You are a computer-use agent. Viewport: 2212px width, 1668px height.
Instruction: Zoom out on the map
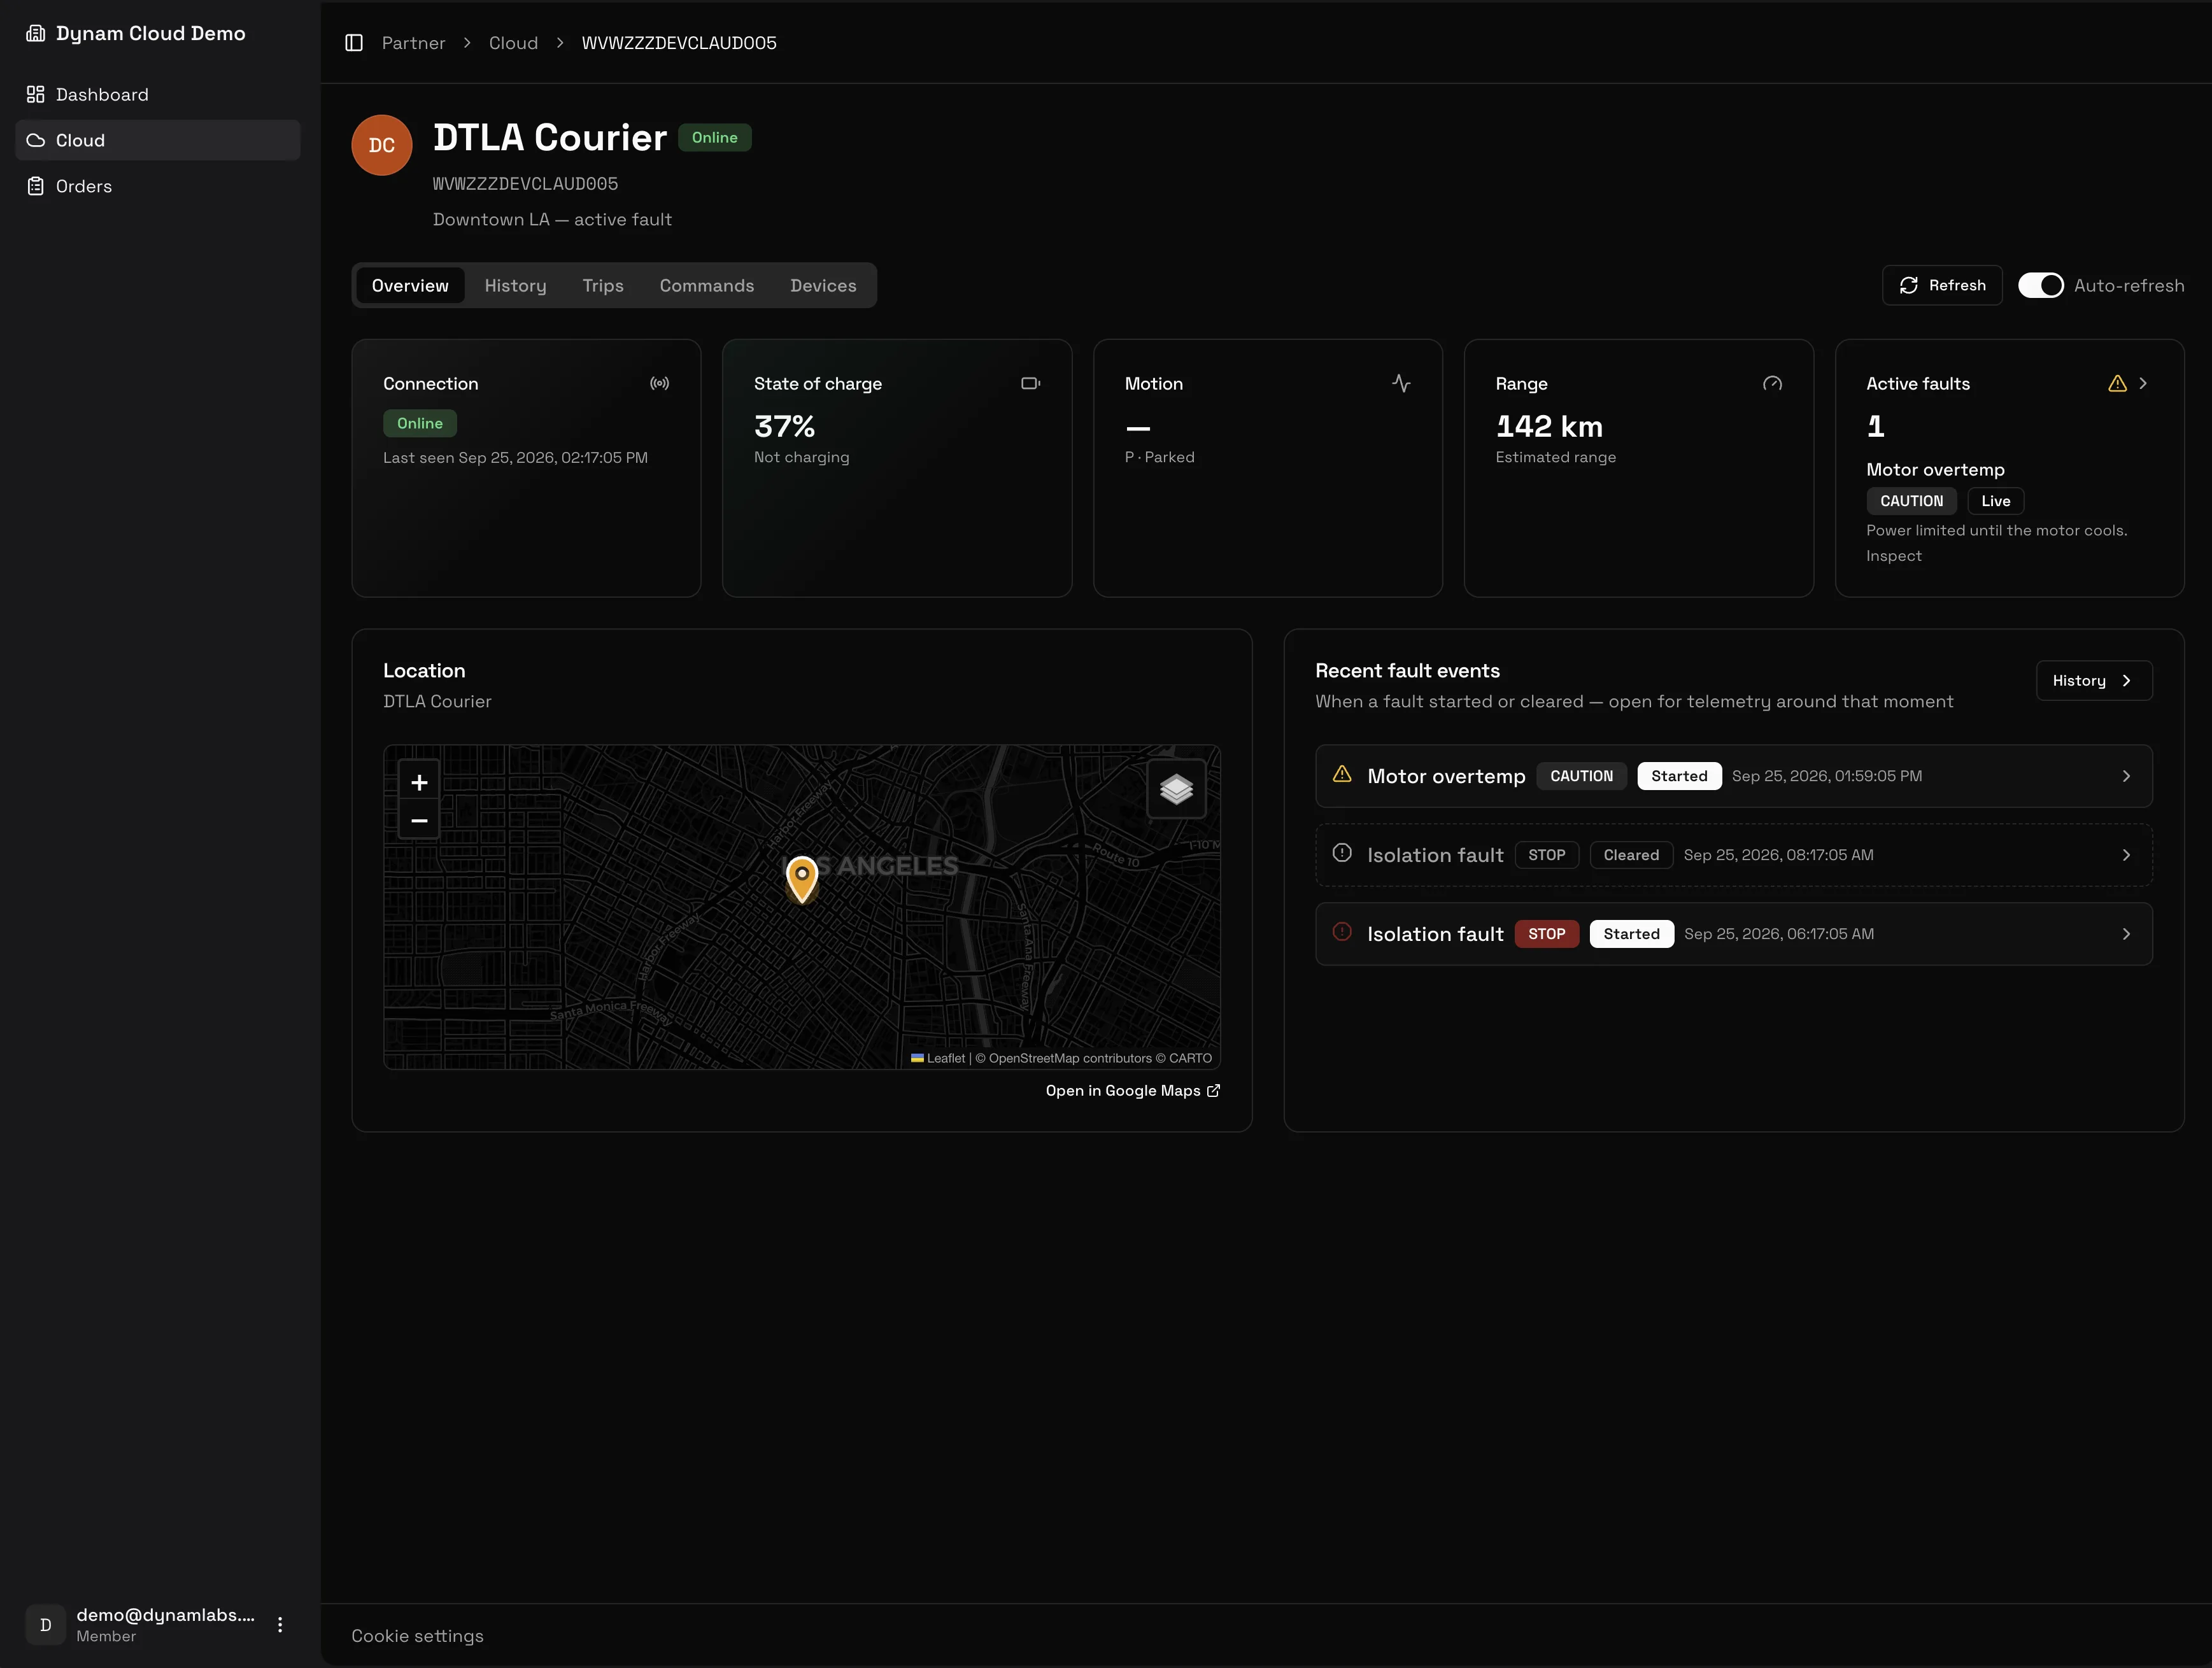(419, 821)
